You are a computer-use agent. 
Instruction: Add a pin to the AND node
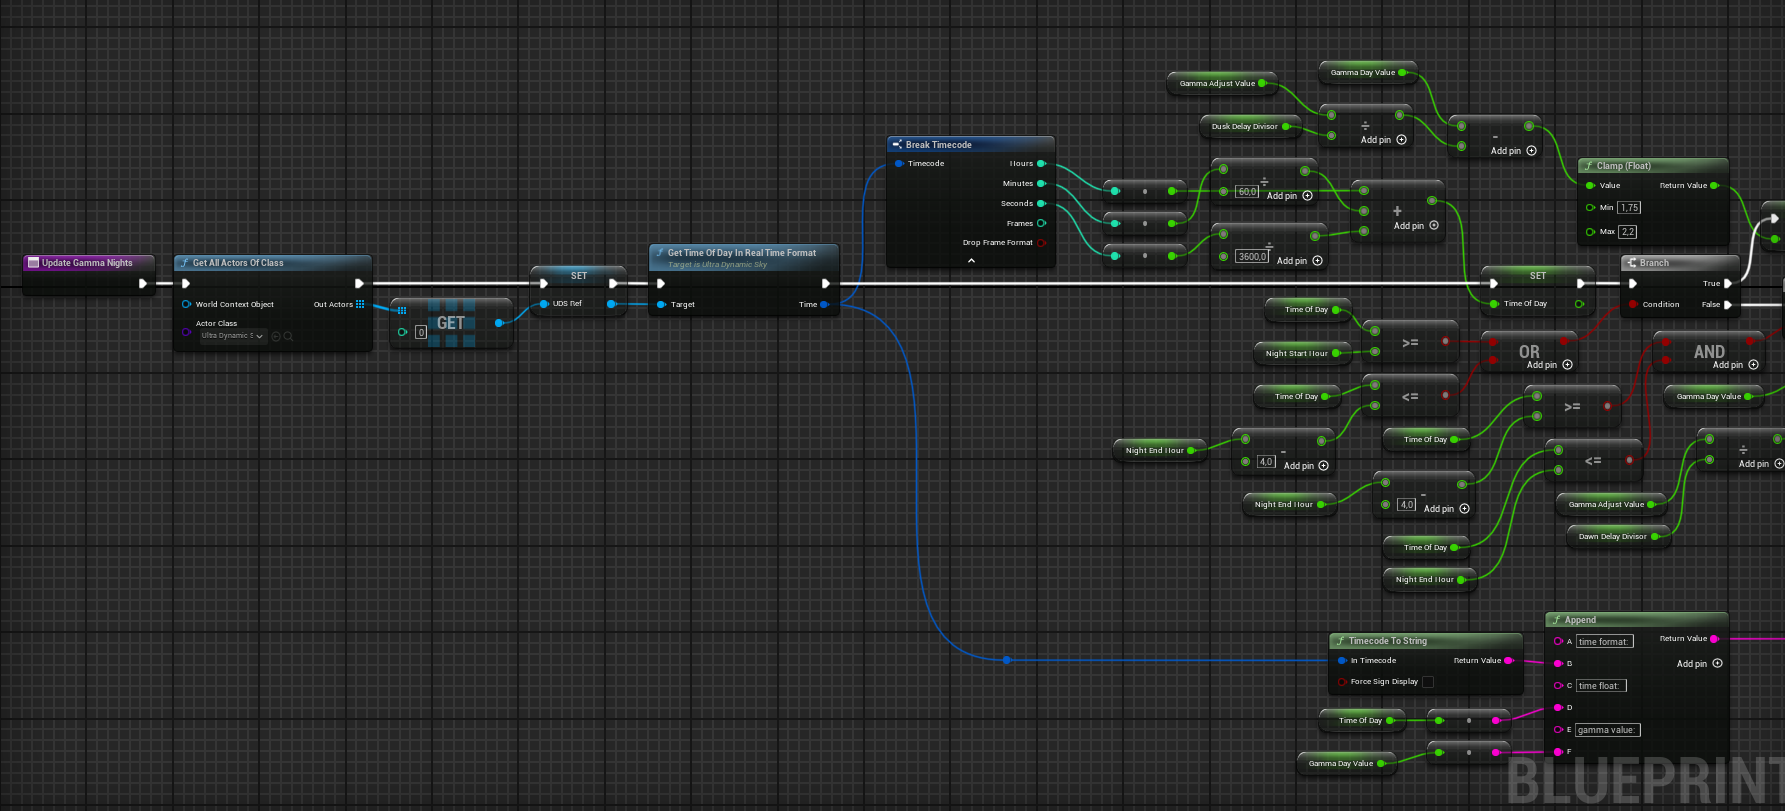[1753, 365]
